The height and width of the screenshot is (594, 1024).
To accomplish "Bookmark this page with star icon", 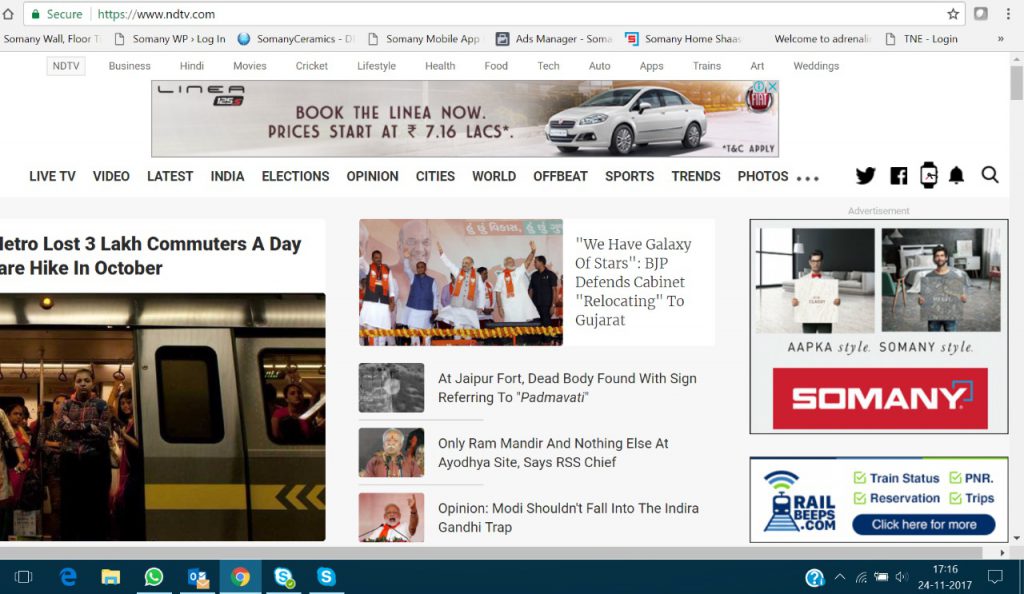I will pos(953,14).
